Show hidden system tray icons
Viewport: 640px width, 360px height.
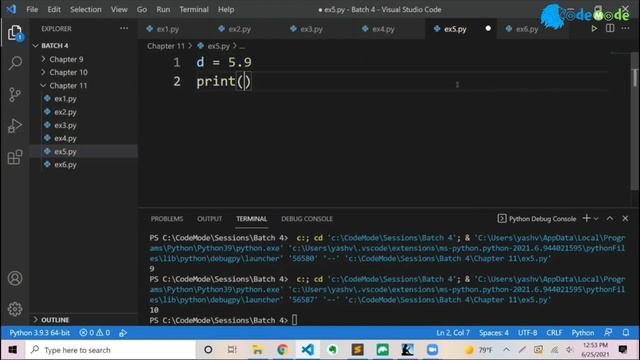tap(506, 350)
